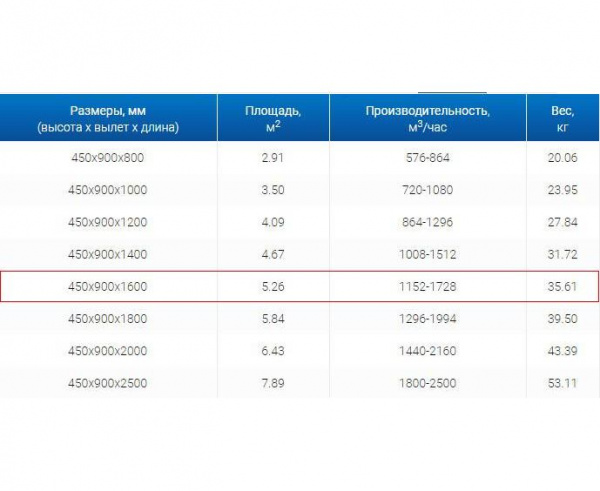Click performance value 1800-2500

click(428, 383)
